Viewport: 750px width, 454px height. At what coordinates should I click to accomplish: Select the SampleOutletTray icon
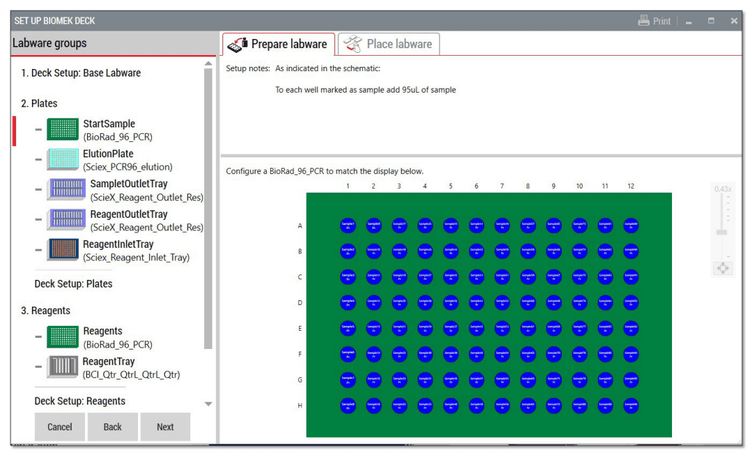pyautogui.click(x=66, y=190)
